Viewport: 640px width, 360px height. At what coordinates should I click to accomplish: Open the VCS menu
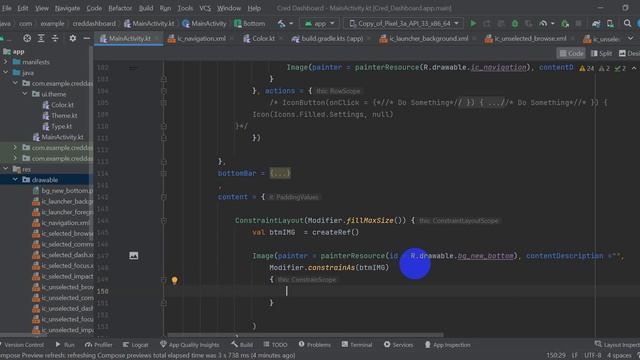(x=205, y=8)
